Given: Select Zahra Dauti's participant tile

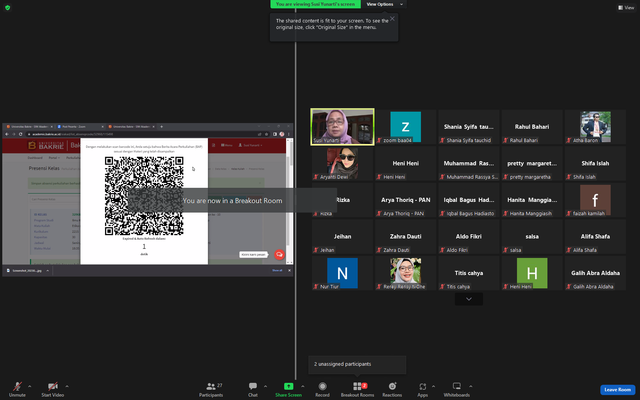Looking at the screenshot, I should click(x=405, y=236).
